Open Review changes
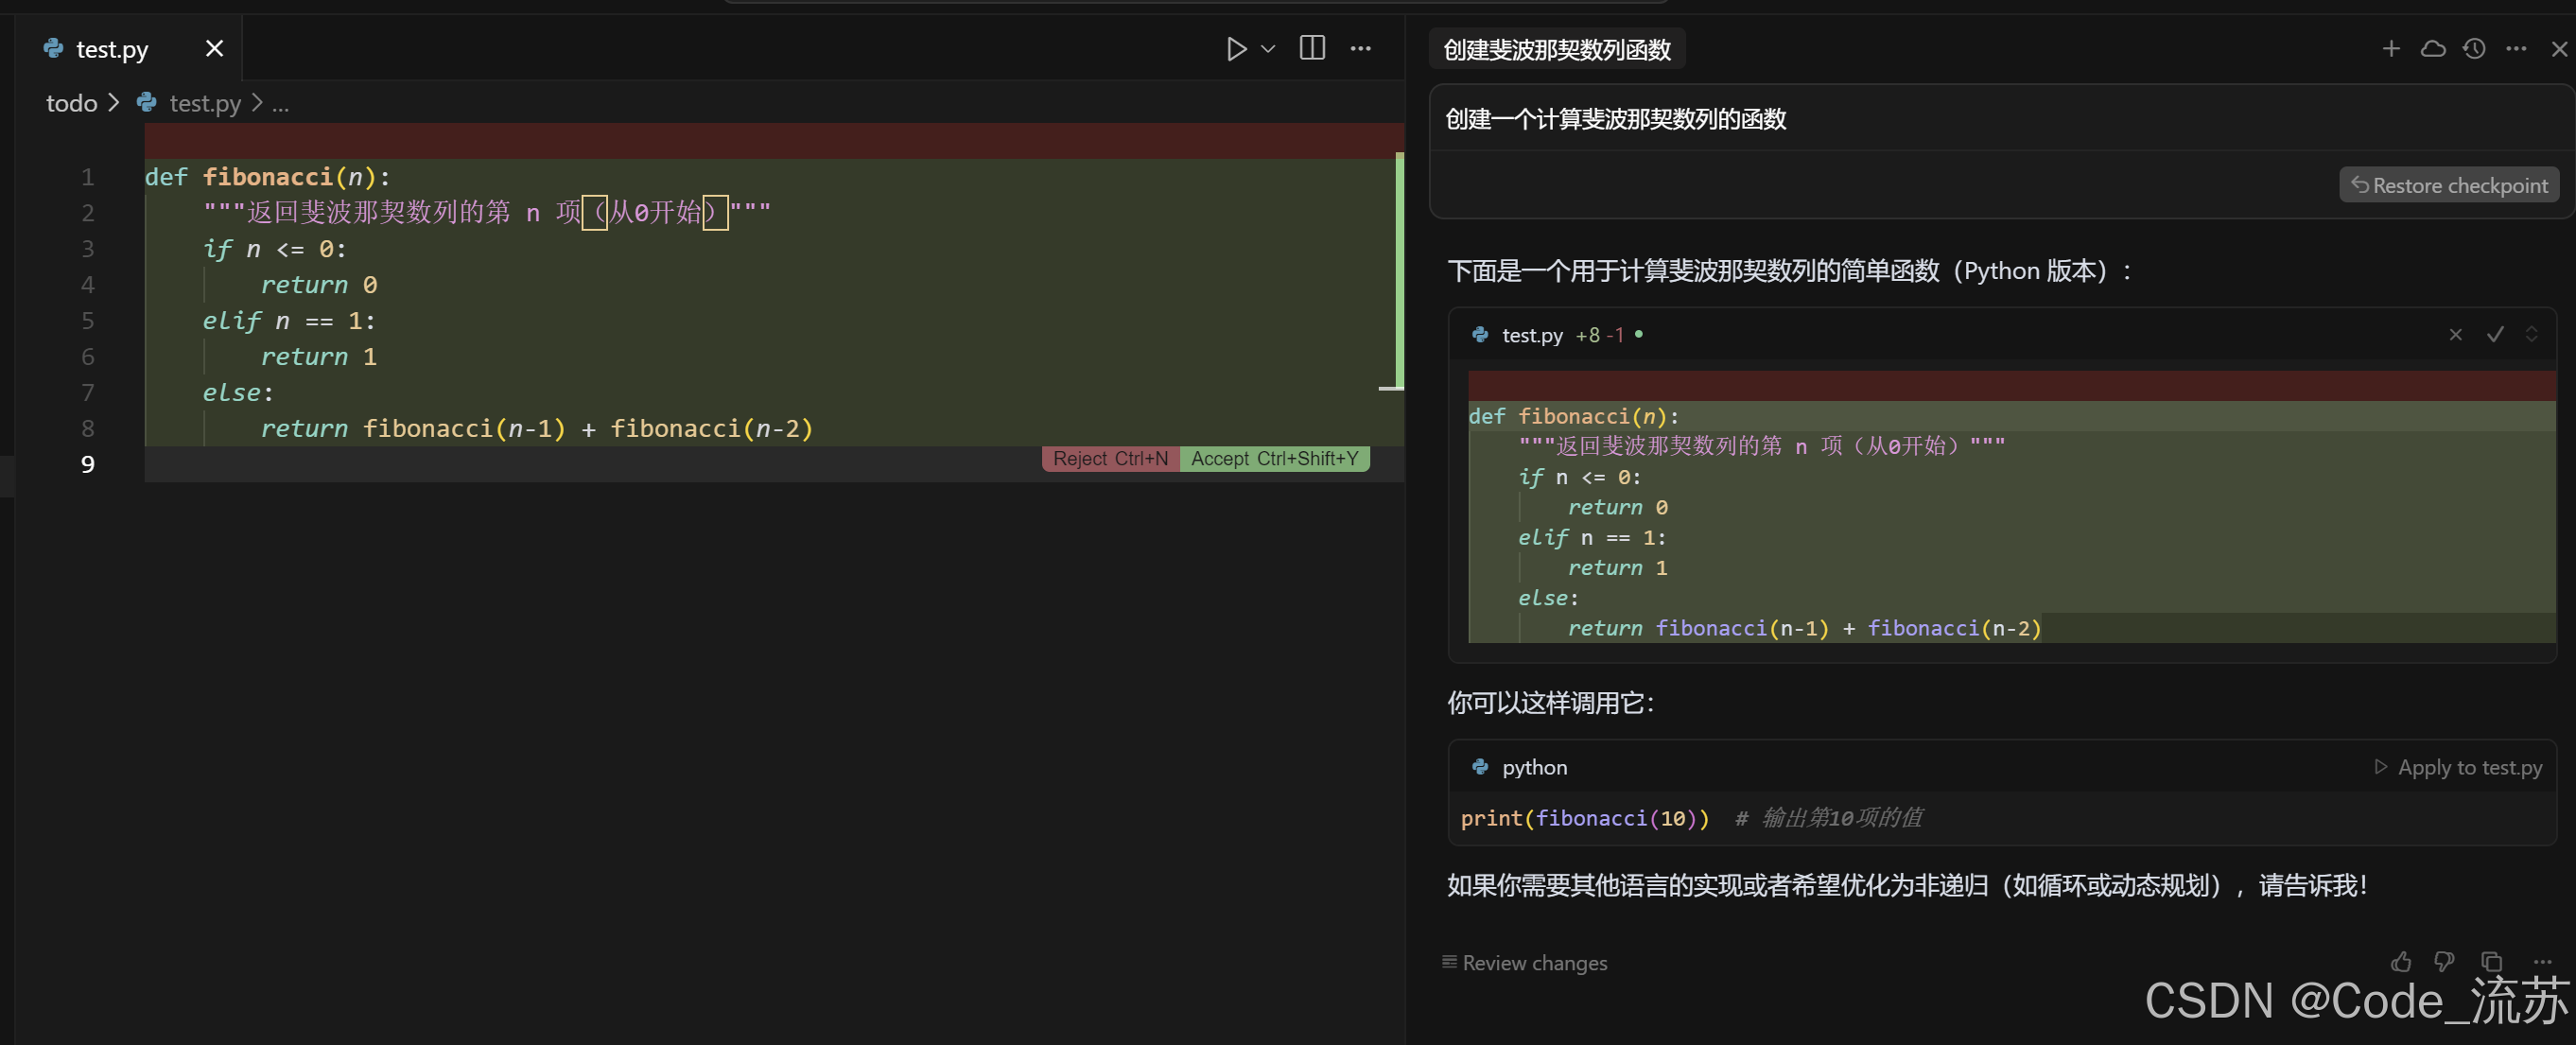The height and width of the screenshot is (1045, 2576). pos(1525,962)
